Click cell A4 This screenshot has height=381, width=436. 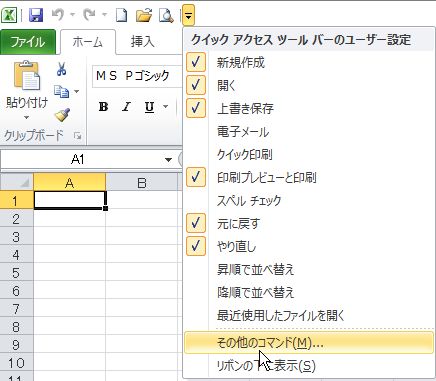pyautogui.click(x=70, y=255)
